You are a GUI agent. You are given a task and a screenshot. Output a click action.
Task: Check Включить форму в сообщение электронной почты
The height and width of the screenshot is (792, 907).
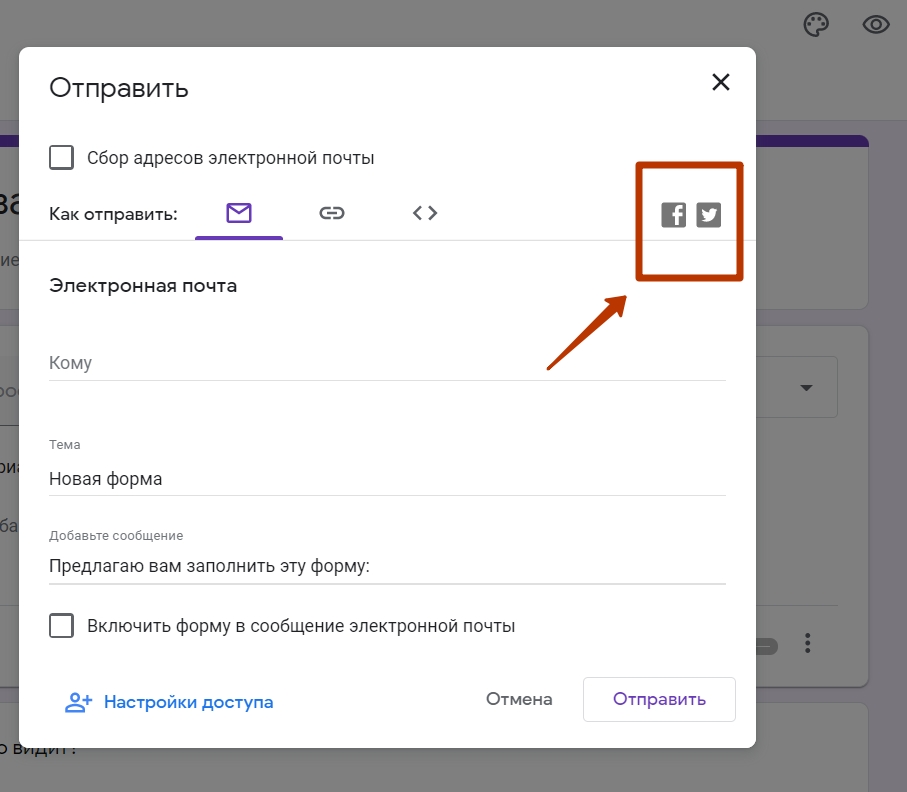(x=61, y=625)
